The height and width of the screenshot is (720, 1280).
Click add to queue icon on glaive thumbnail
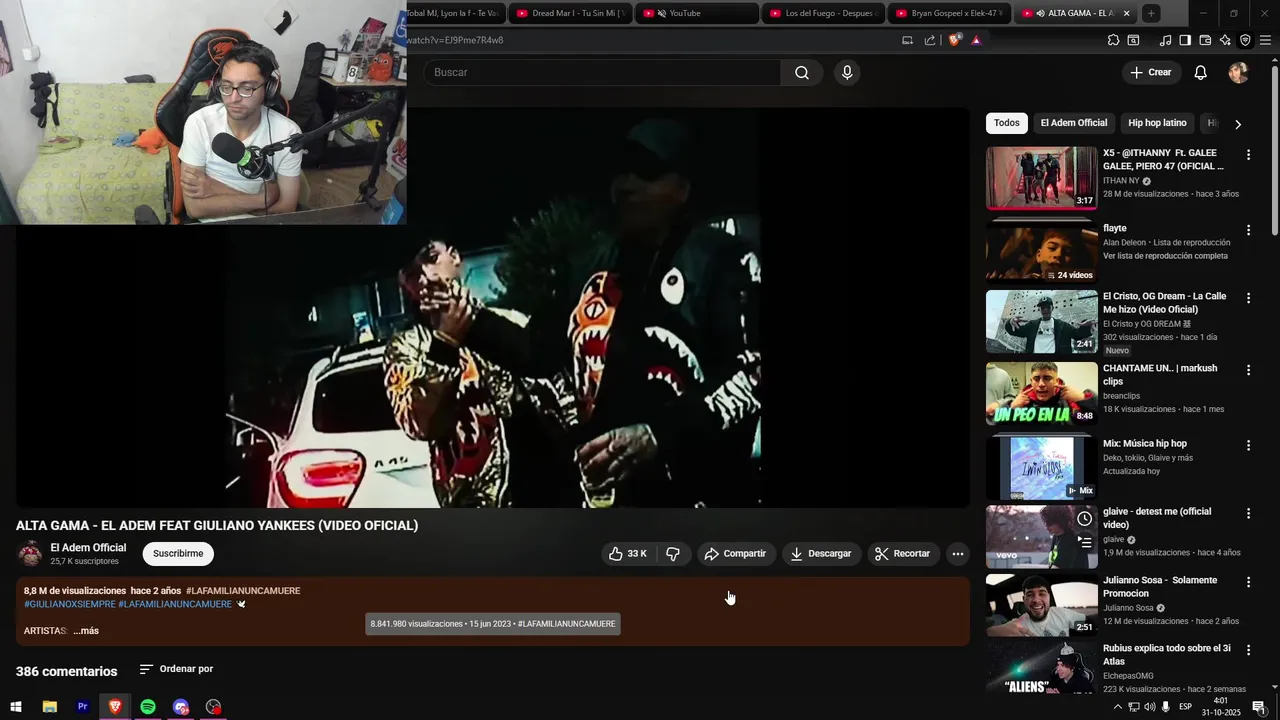tap(1084, 543)
